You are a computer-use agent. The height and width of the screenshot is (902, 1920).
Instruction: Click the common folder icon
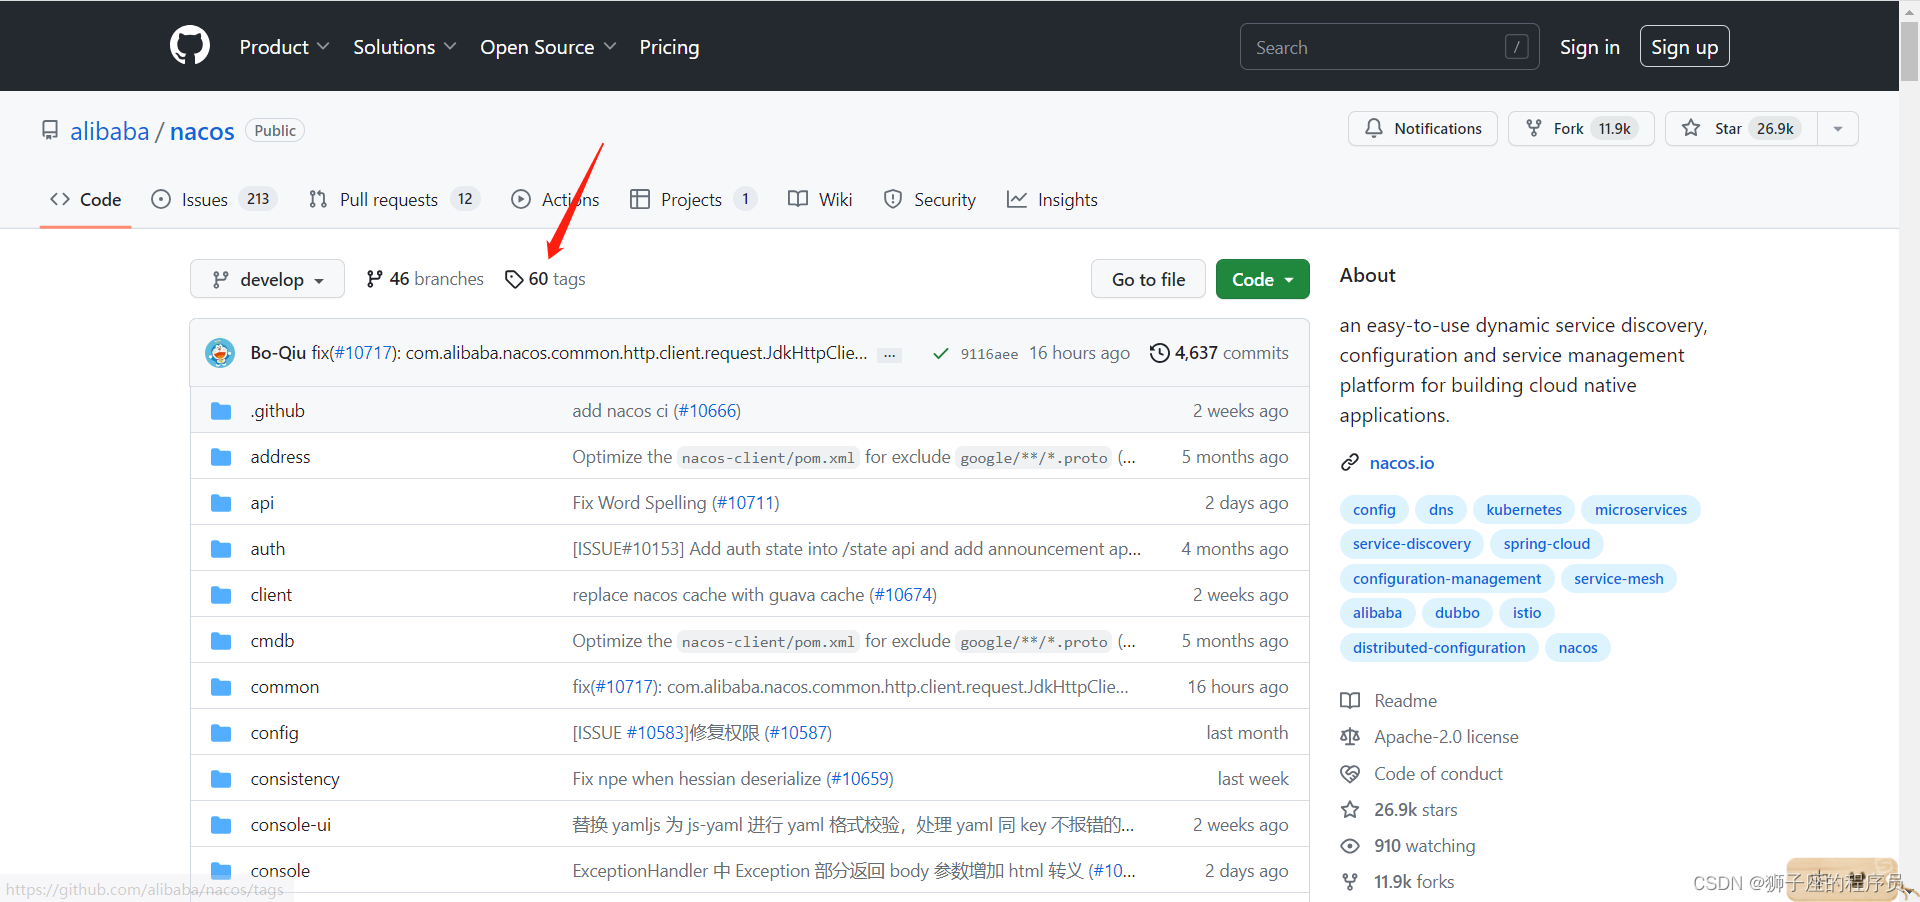(x=221, y=687)
